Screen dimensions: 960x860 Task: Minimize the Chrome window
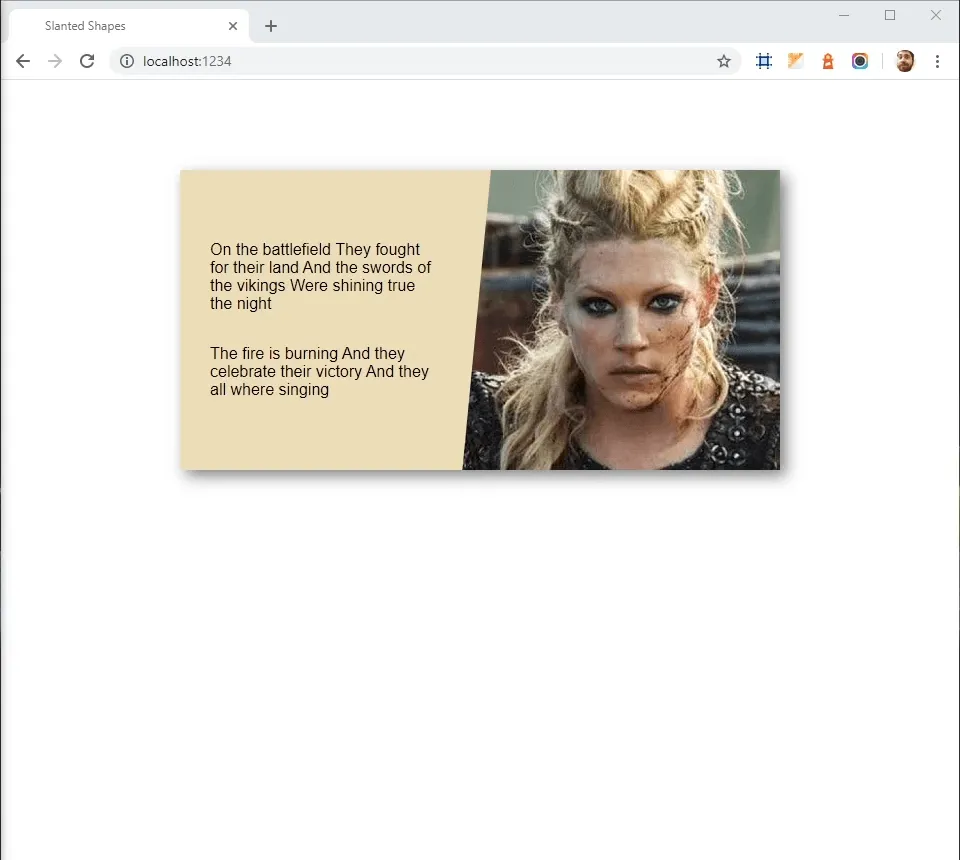click(844, 15)
